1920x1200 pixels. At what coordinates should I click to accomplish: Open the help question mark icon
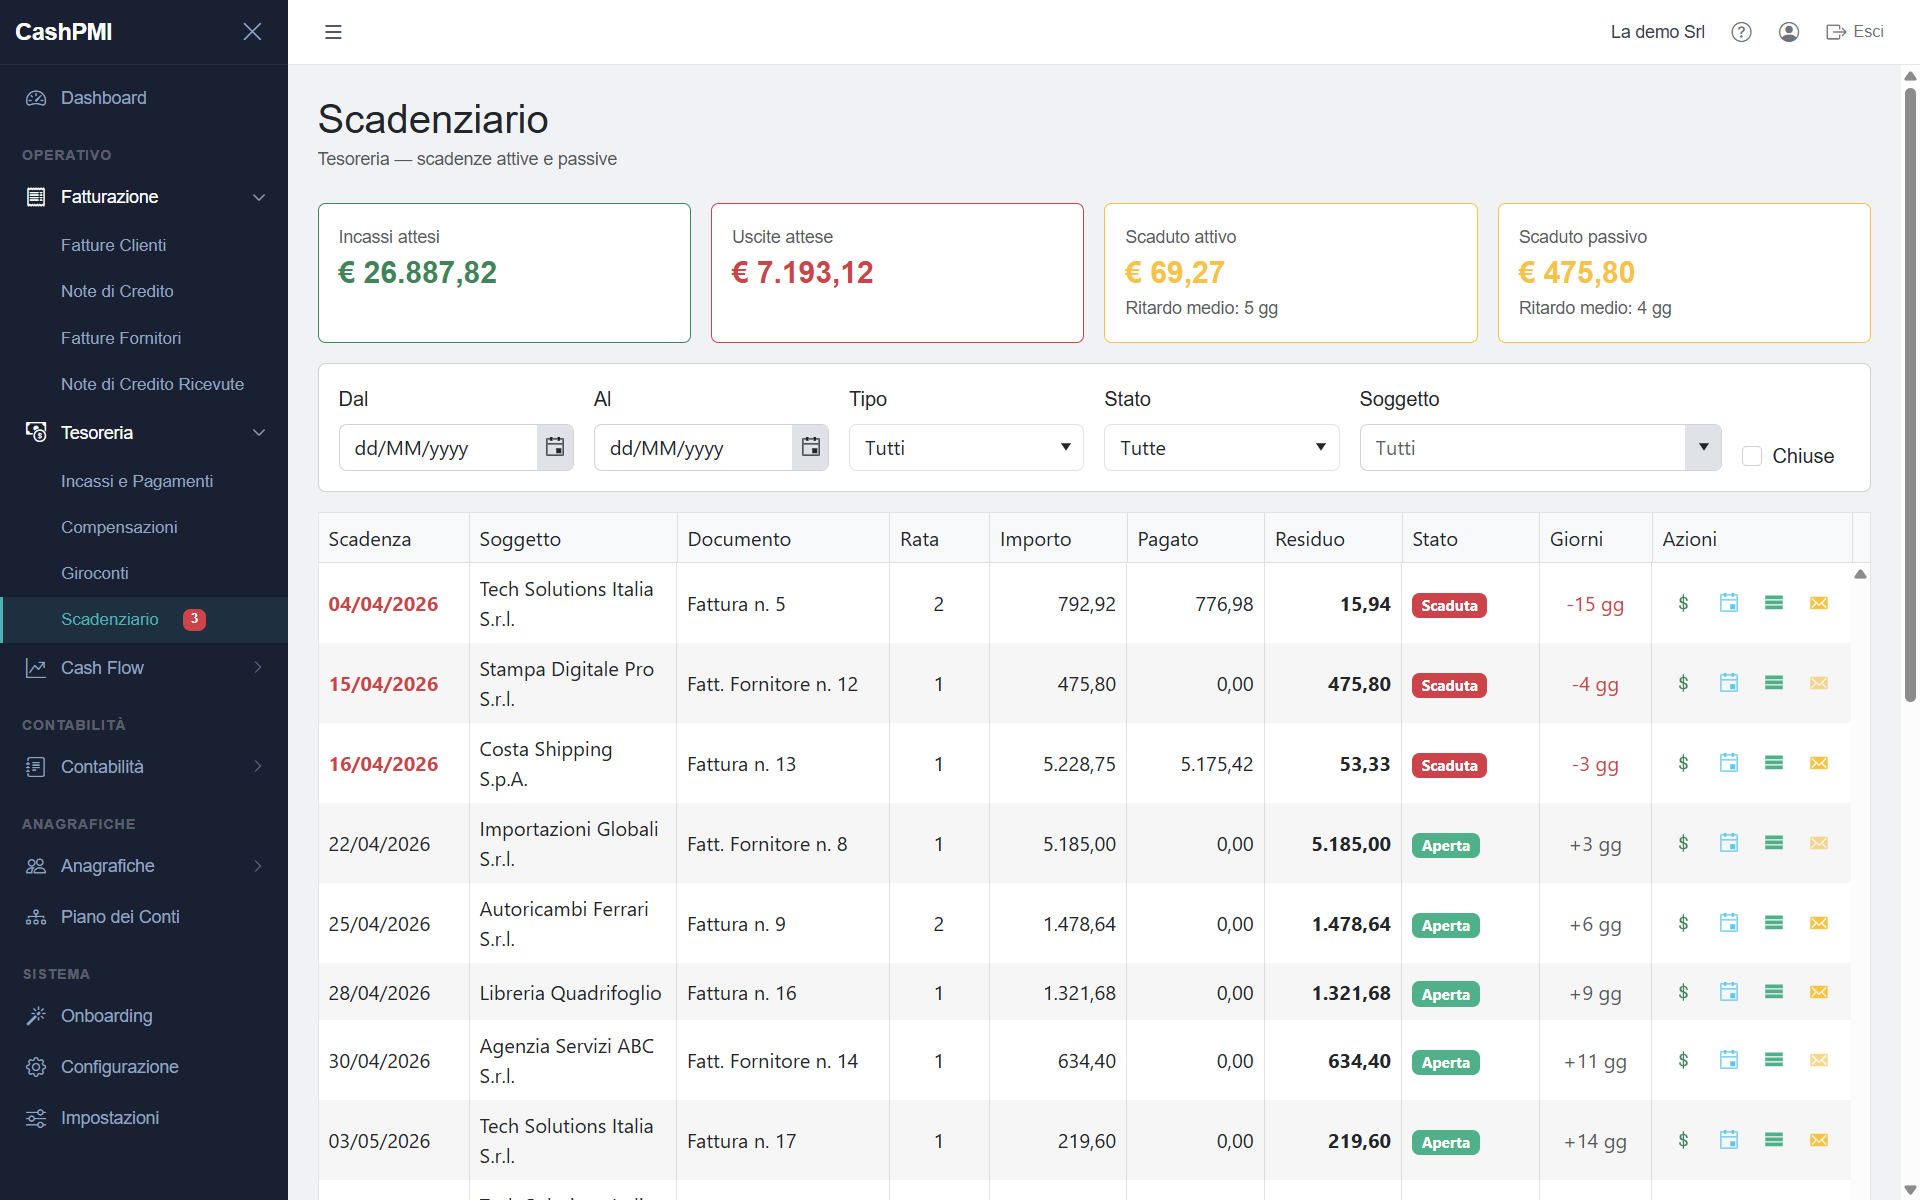coord(1741,32)
